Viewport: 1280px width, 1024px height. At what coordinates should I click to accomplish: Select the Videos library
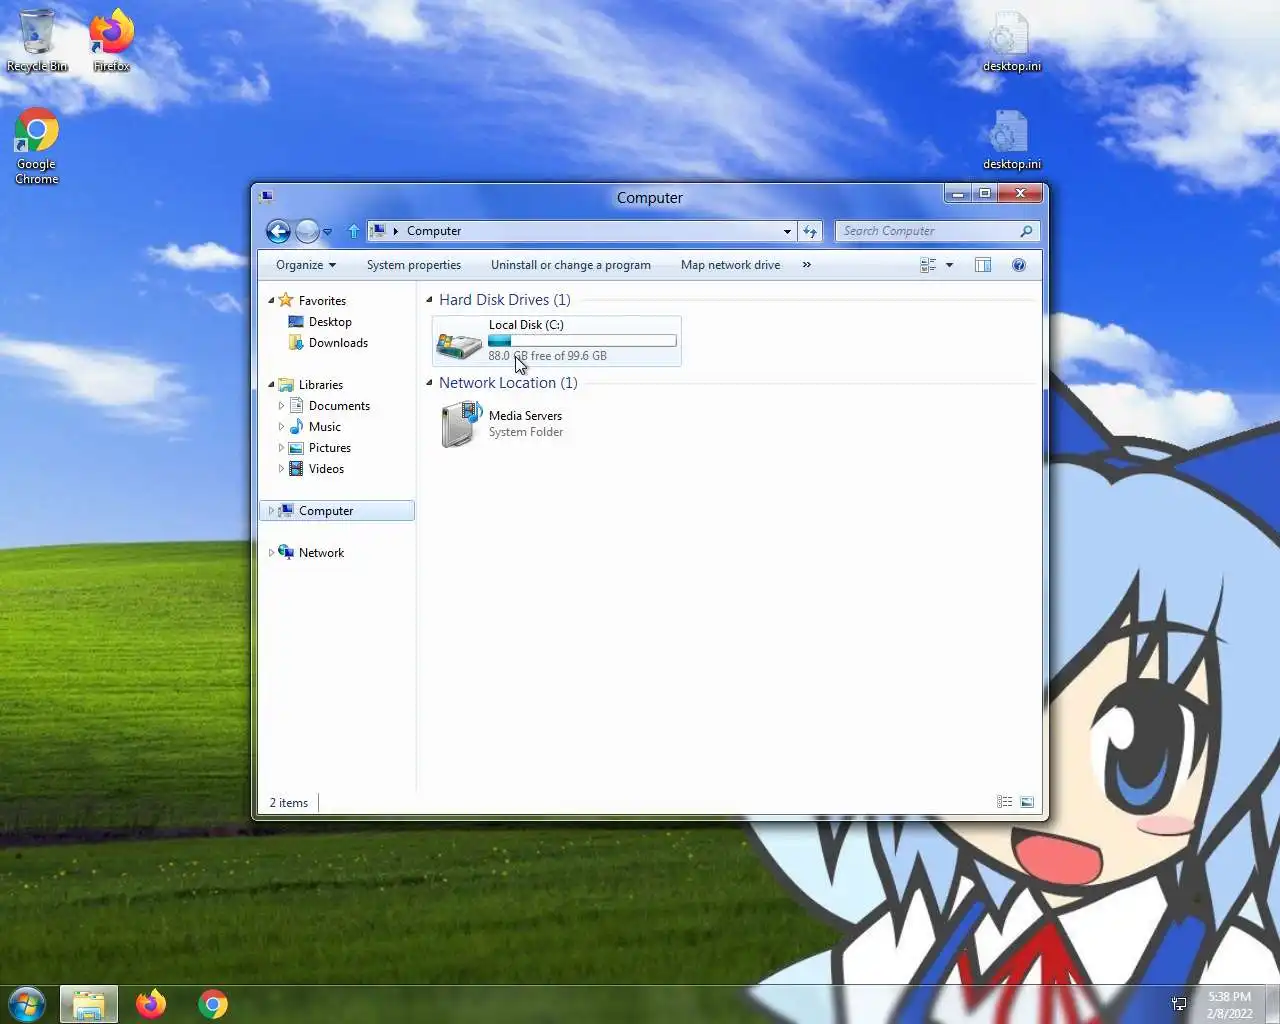click(326, 469)
